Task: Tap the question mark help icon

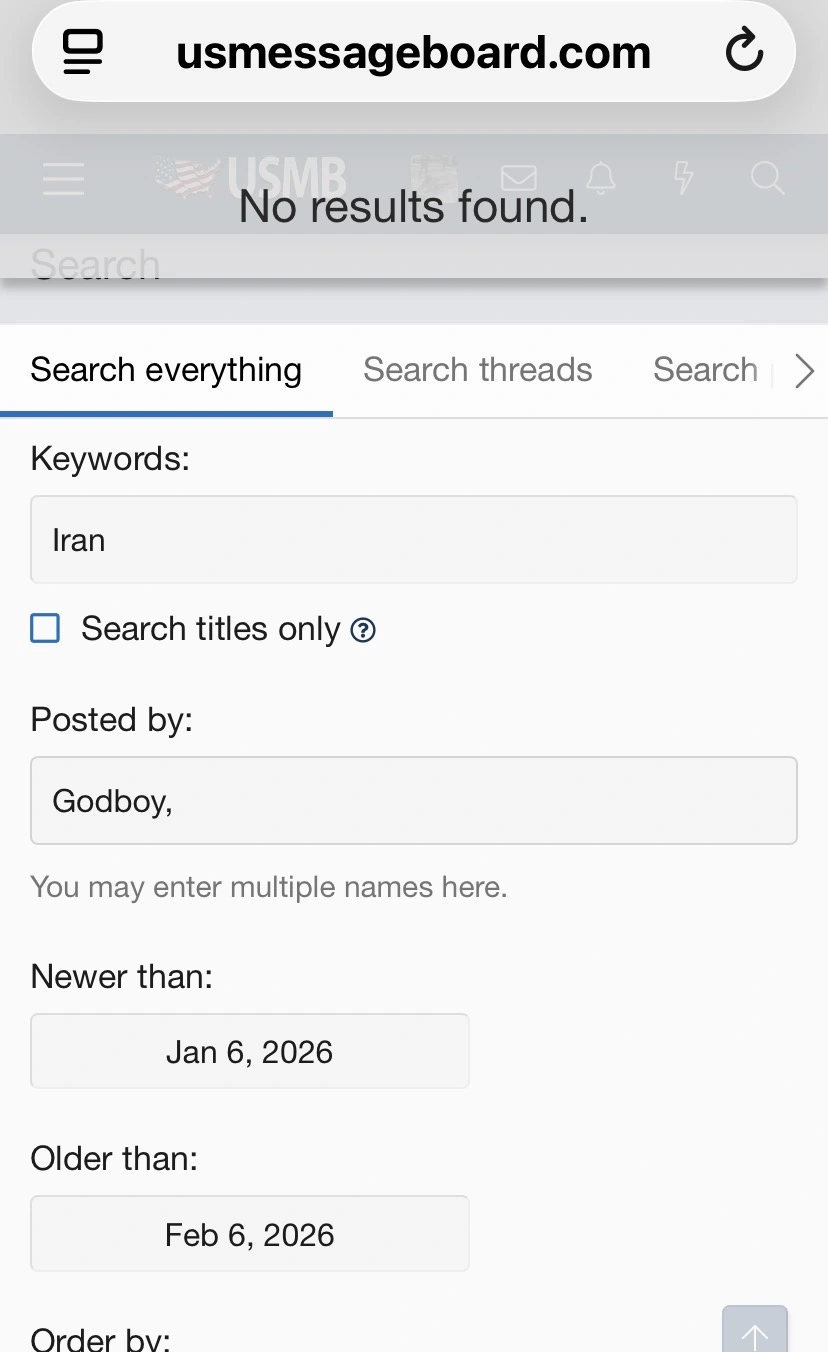Action: (364, 630)
